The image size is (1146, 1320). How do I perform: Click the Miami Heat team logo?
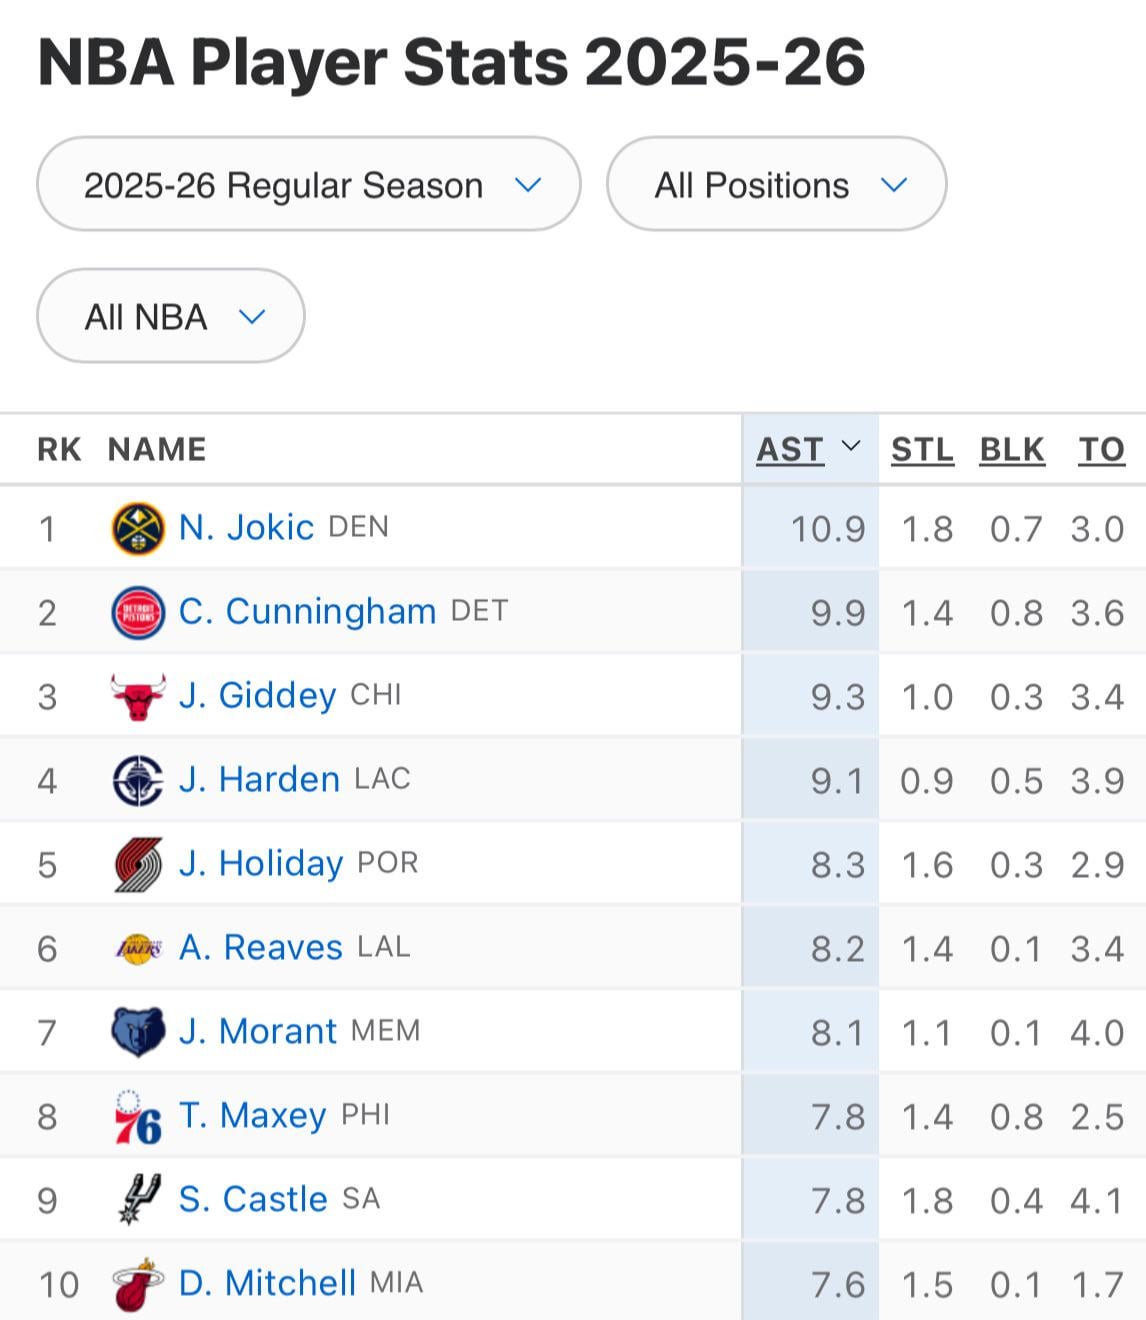pos(138,1285)
